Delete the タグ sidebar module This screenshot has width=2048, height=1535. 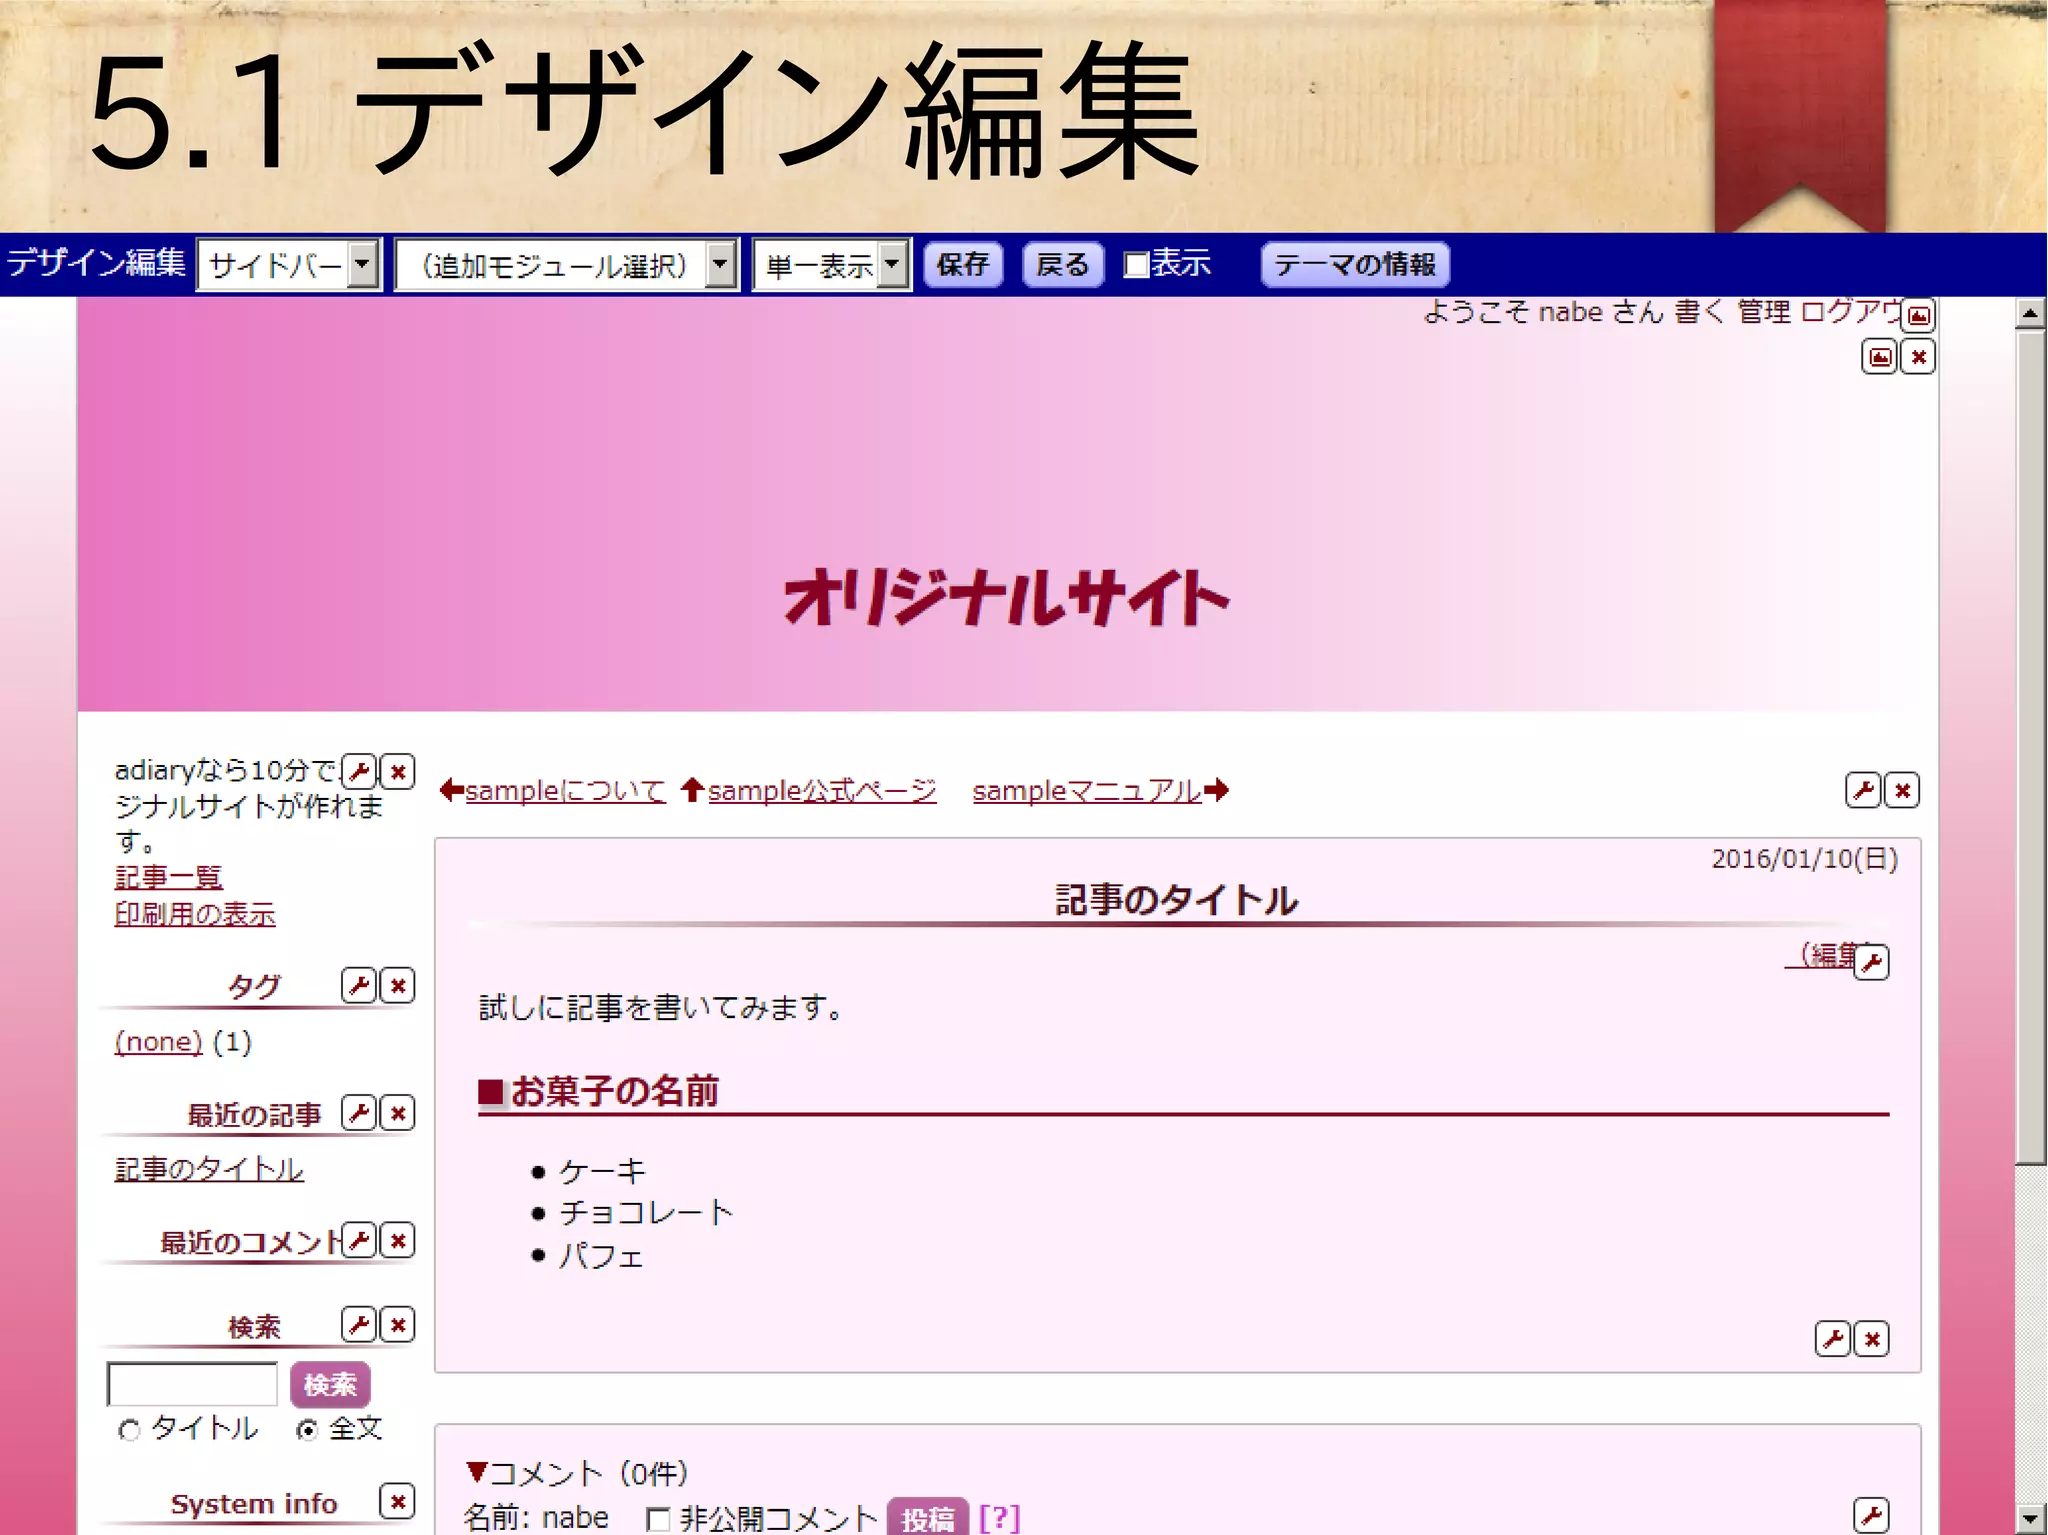(x=398, y=985)
